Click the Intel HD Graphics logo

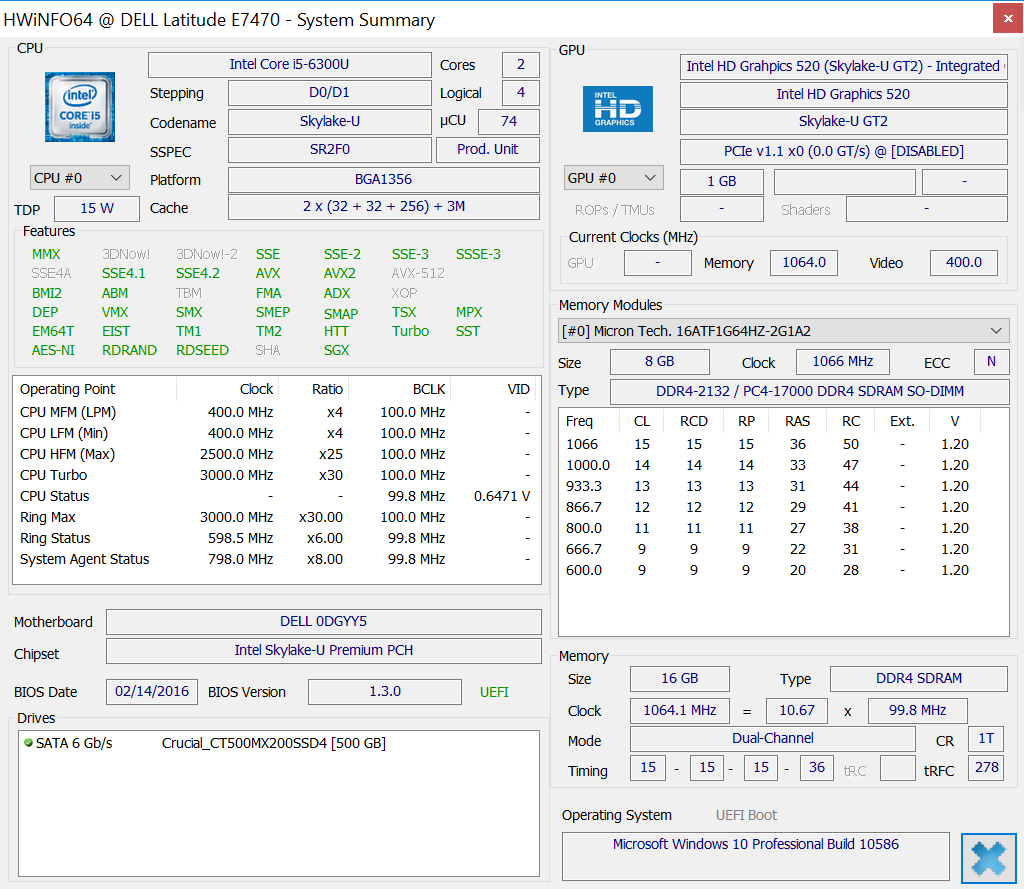(617, 109)
